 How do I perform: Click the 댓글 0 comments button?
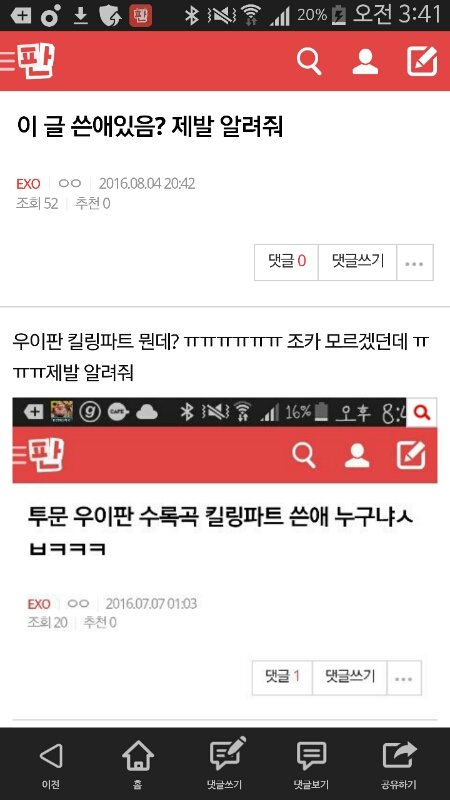[286, 262]
